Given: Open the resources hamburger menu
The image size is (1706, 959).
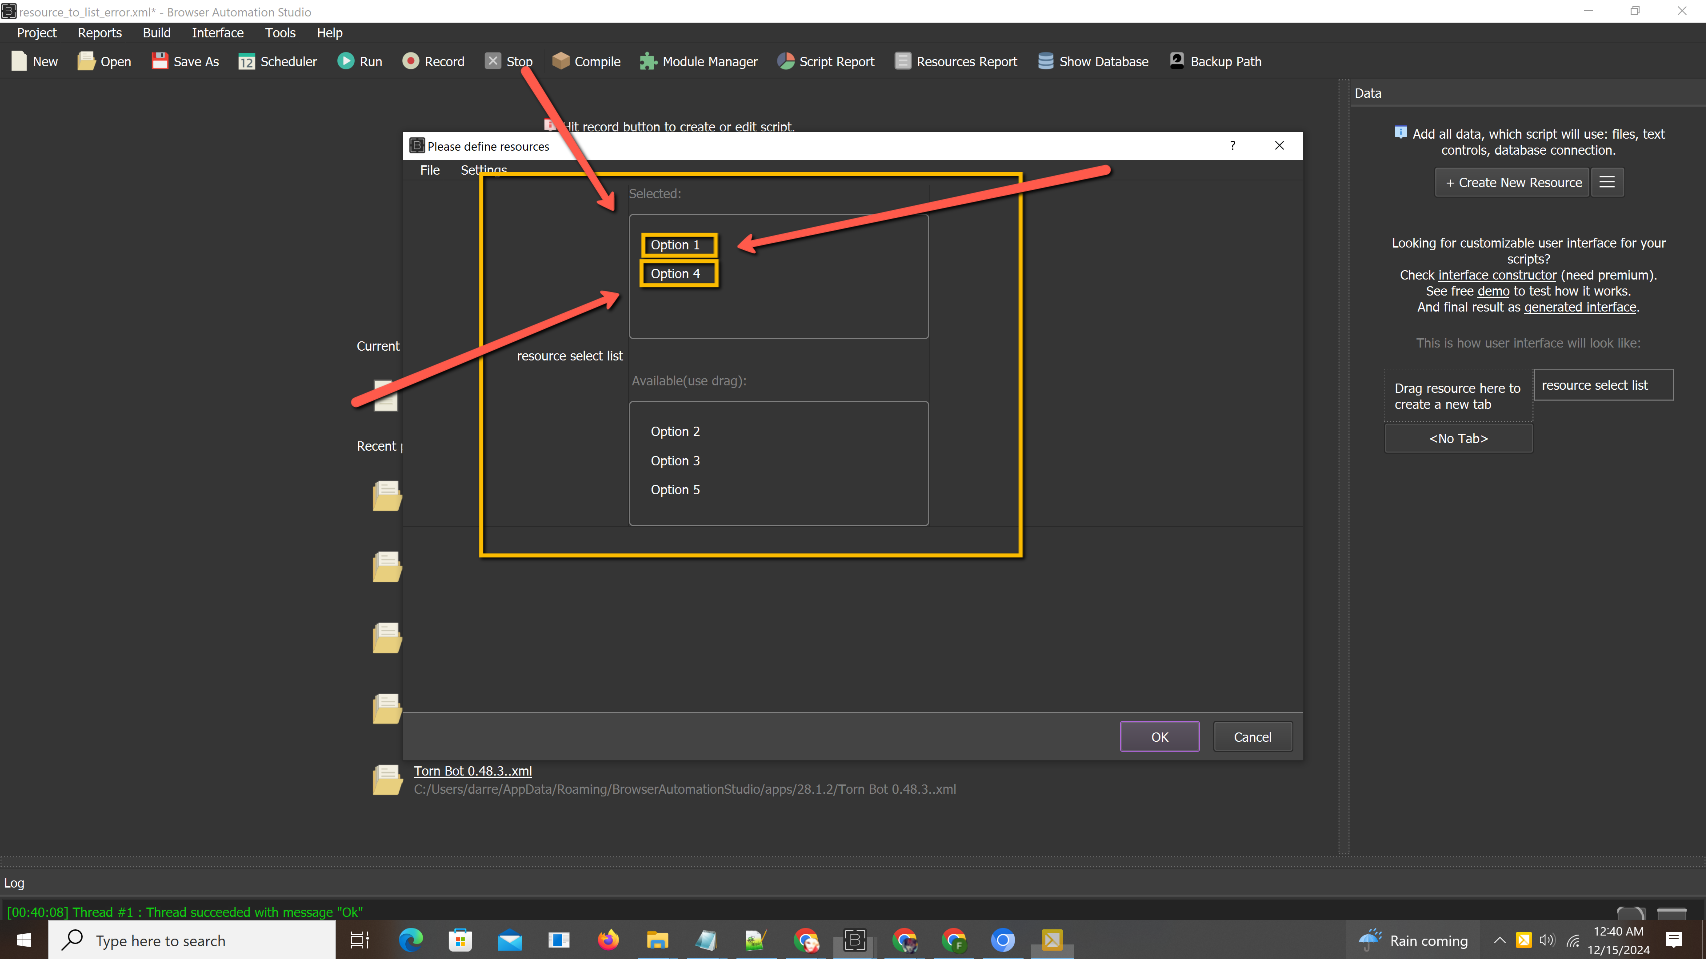Looking at the screenshot, I should pyautogui.click(x=1607, y=182).
